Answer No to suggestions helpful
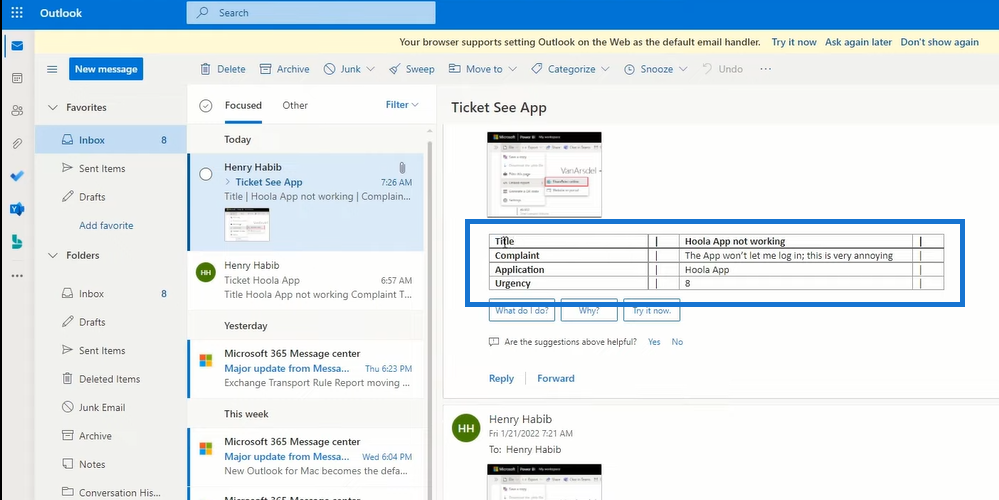The image size is (999, 500). point(677,342)
